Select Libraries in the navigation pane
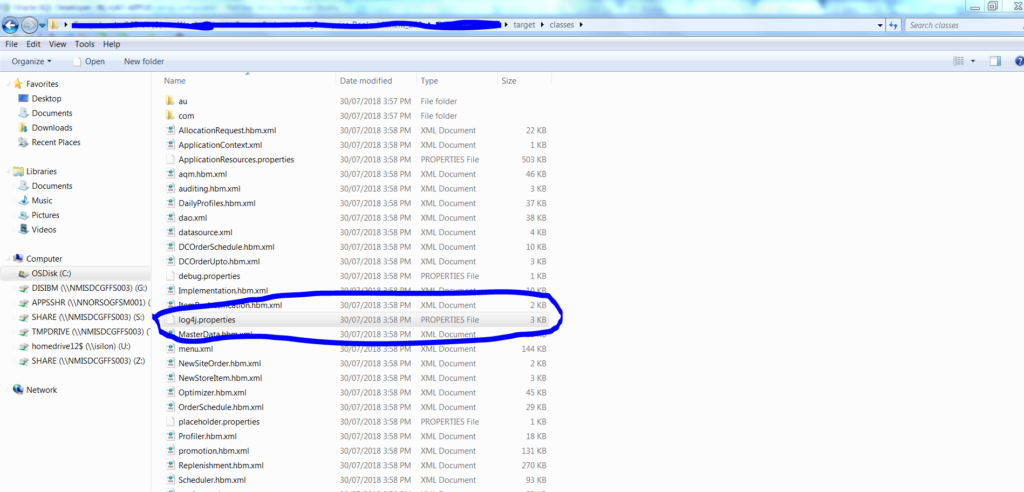Viewport: 1024px width, 492px height. pyautogui.click(x=41, y=172)
